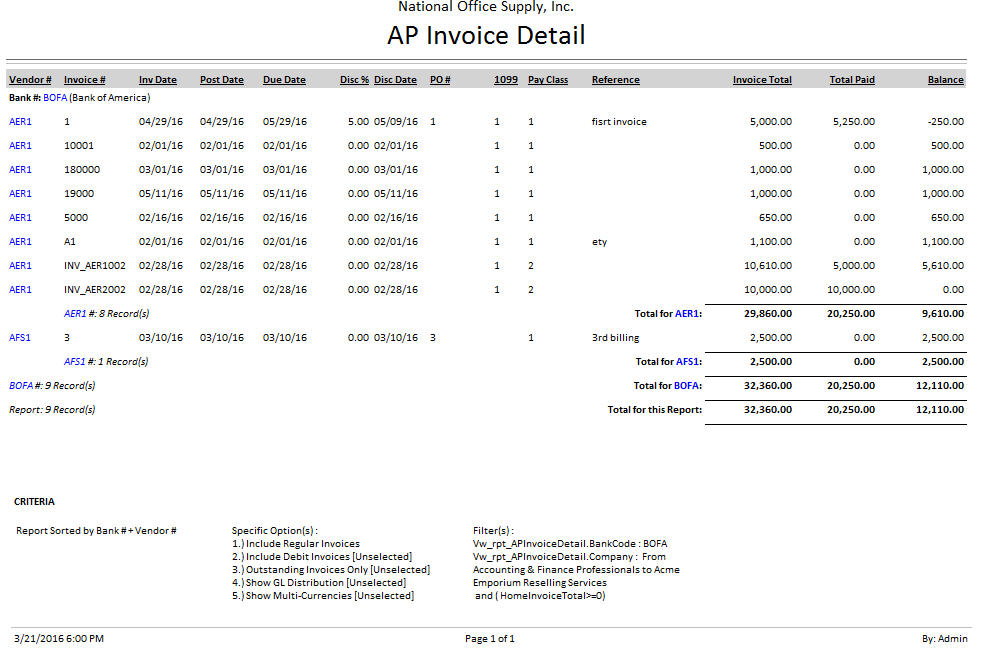Viewport: 988px width, 656px height.
Task: Click the Vendor # column header
Action: 30,80
